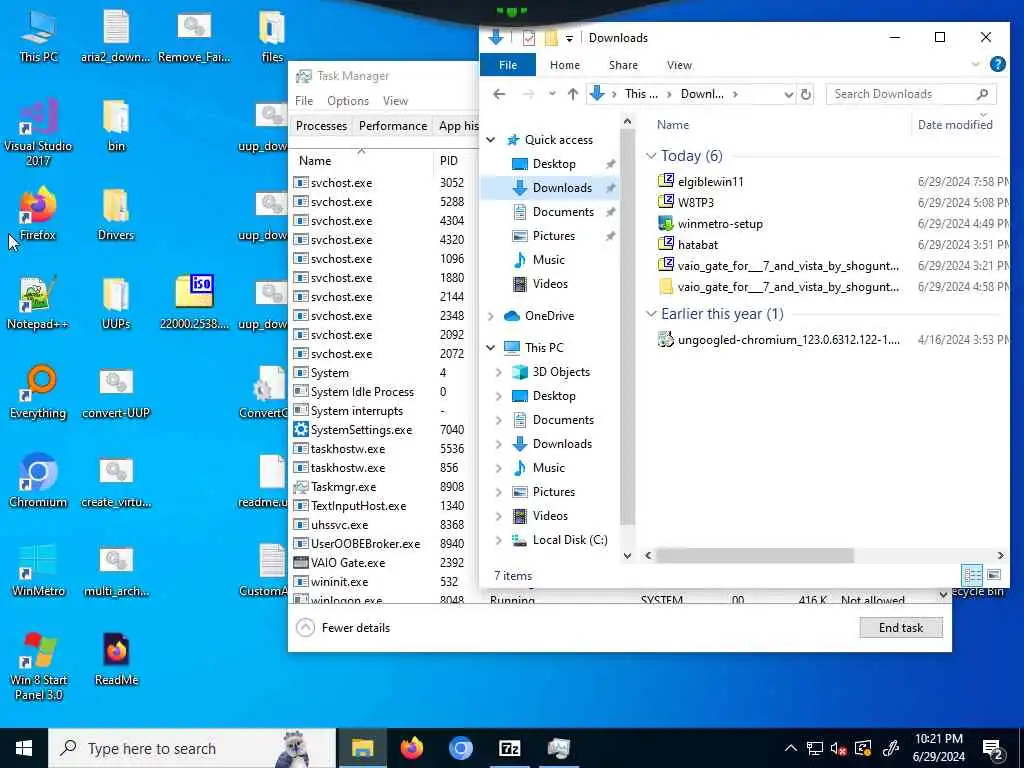Click the Explorer horizontal scrollbar

754,555
